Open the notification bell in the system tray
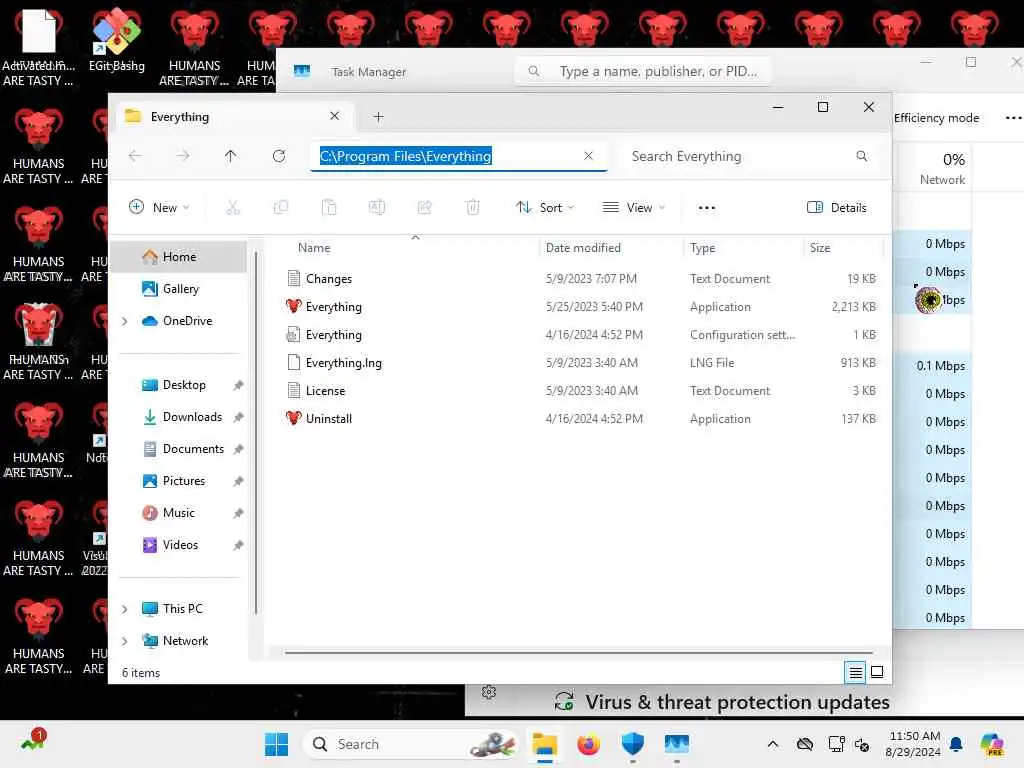This screenshot has height=768, width=1024. pyautogui.click(x=956, y=744)
